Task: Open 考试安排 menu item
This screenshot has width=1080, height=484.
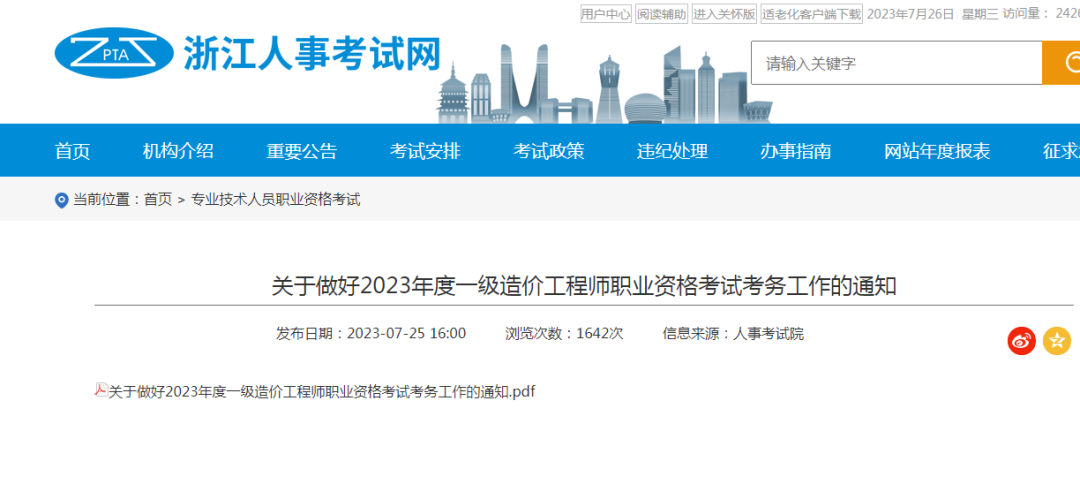Action: (x=425, y=151)
